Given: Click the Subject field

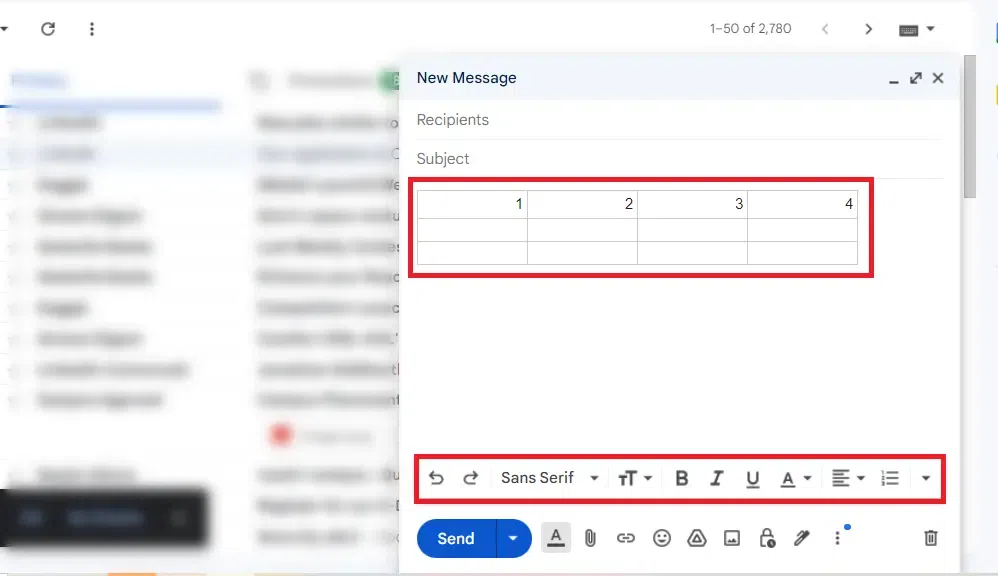Looking at the screenshot, I should pyautogui.click(x=678, y=158).
